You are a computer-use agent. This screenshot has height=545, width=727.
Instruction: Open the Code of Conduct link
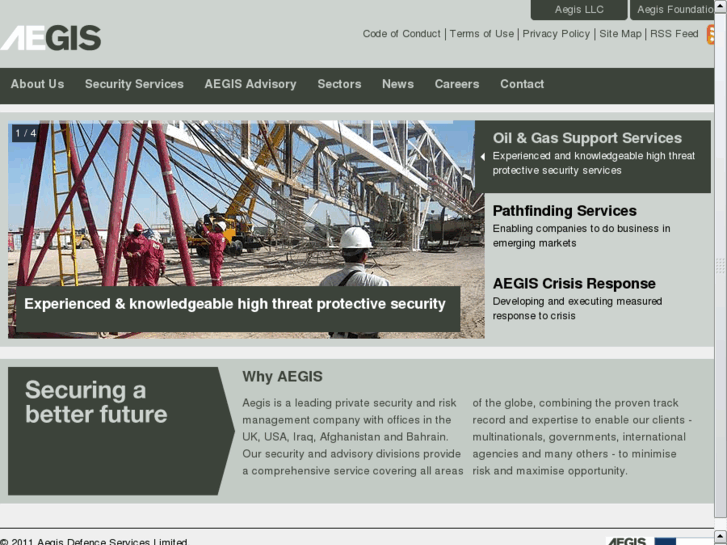click(402, 34)
